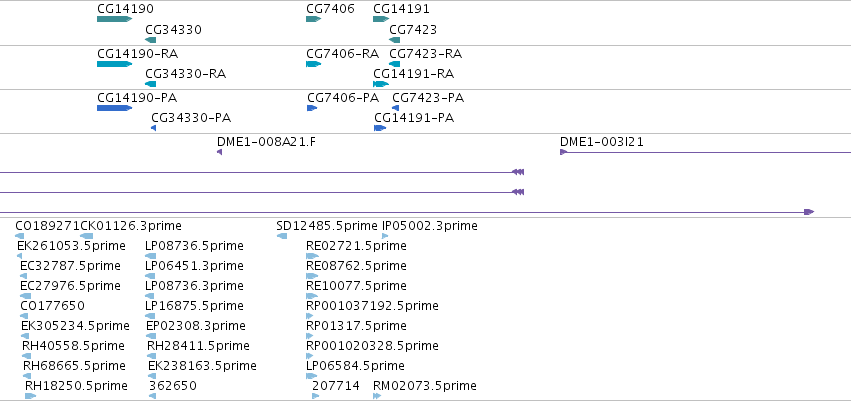Select the CO189271 EST label
Image resolution: width=851 pixels, height=401 pixels.
coord(48,226)
